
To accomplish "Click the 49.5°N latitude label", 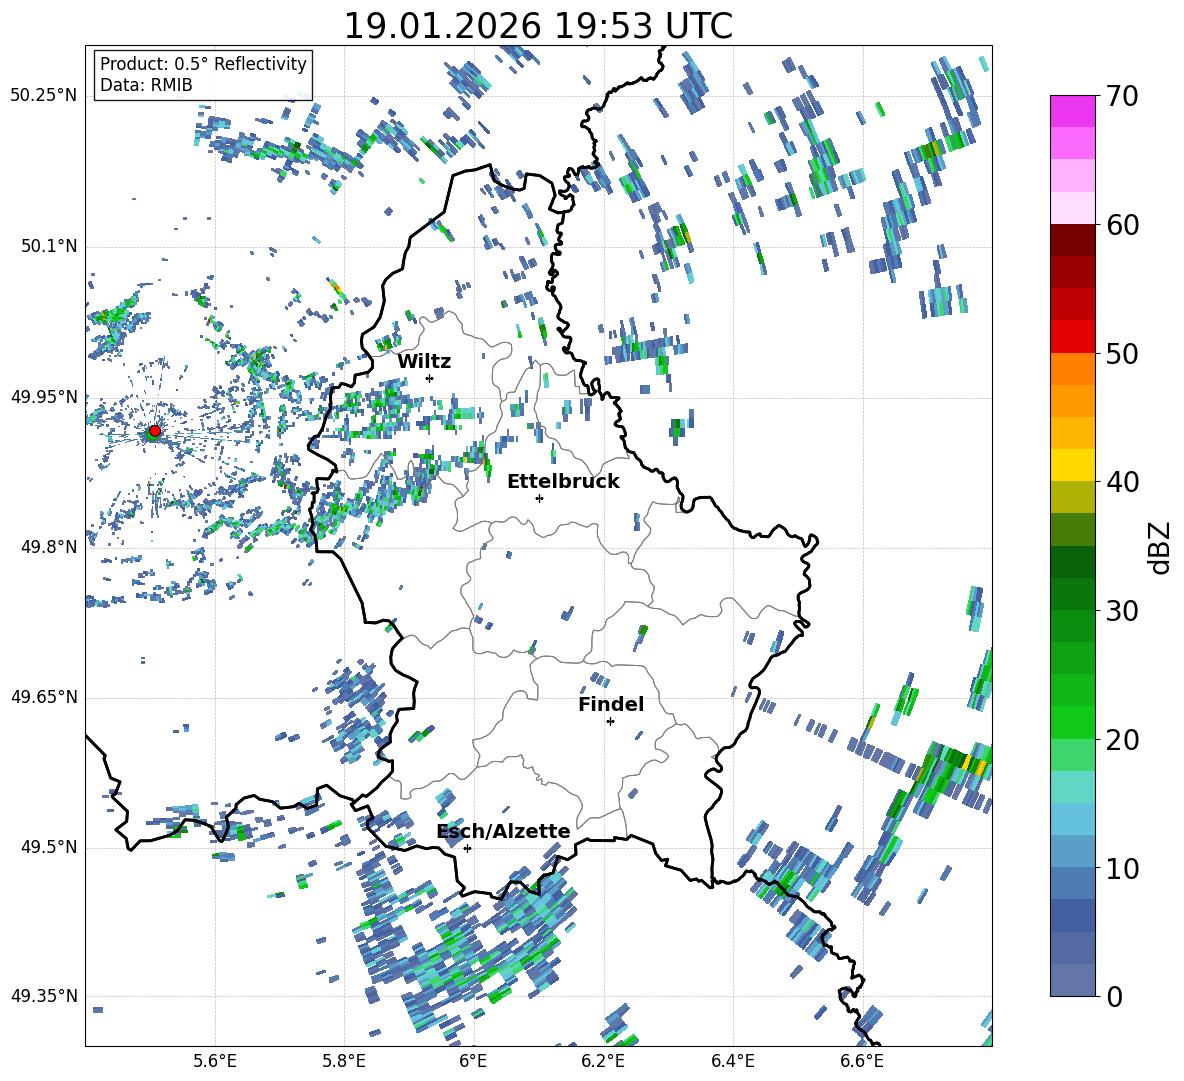I will [x=48, y=848].
